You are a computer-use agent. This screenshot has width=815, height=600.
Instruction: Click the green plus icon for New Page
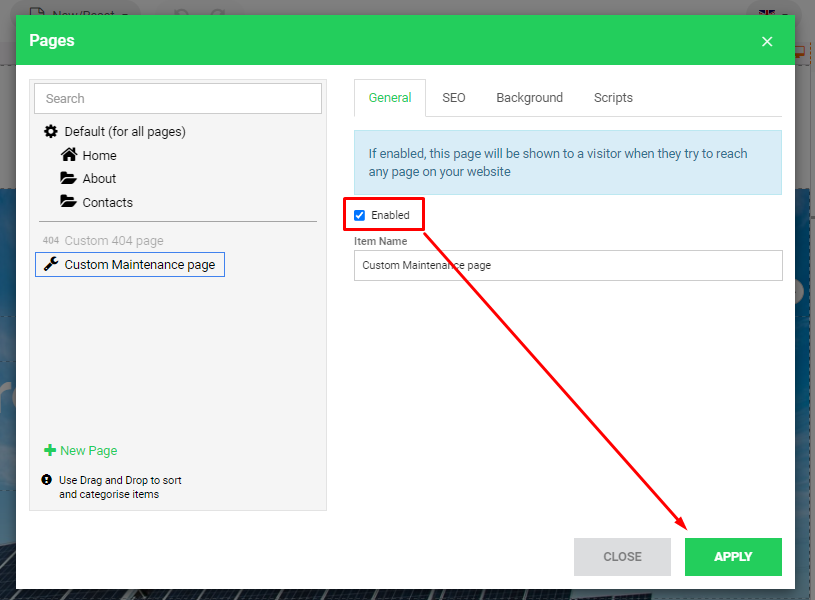click(50, 450)
